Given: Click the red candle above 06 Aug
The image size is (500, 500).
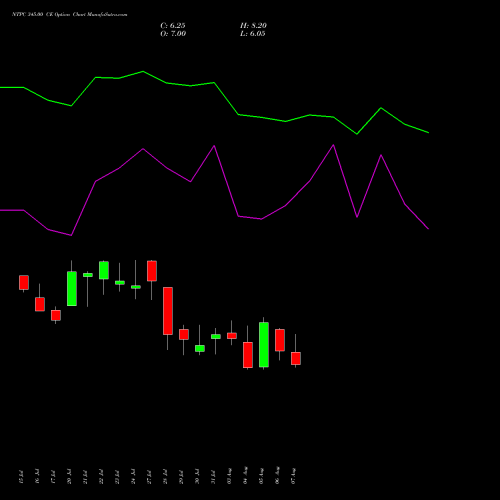Looking at the screenshot, I should coord(280,340).
